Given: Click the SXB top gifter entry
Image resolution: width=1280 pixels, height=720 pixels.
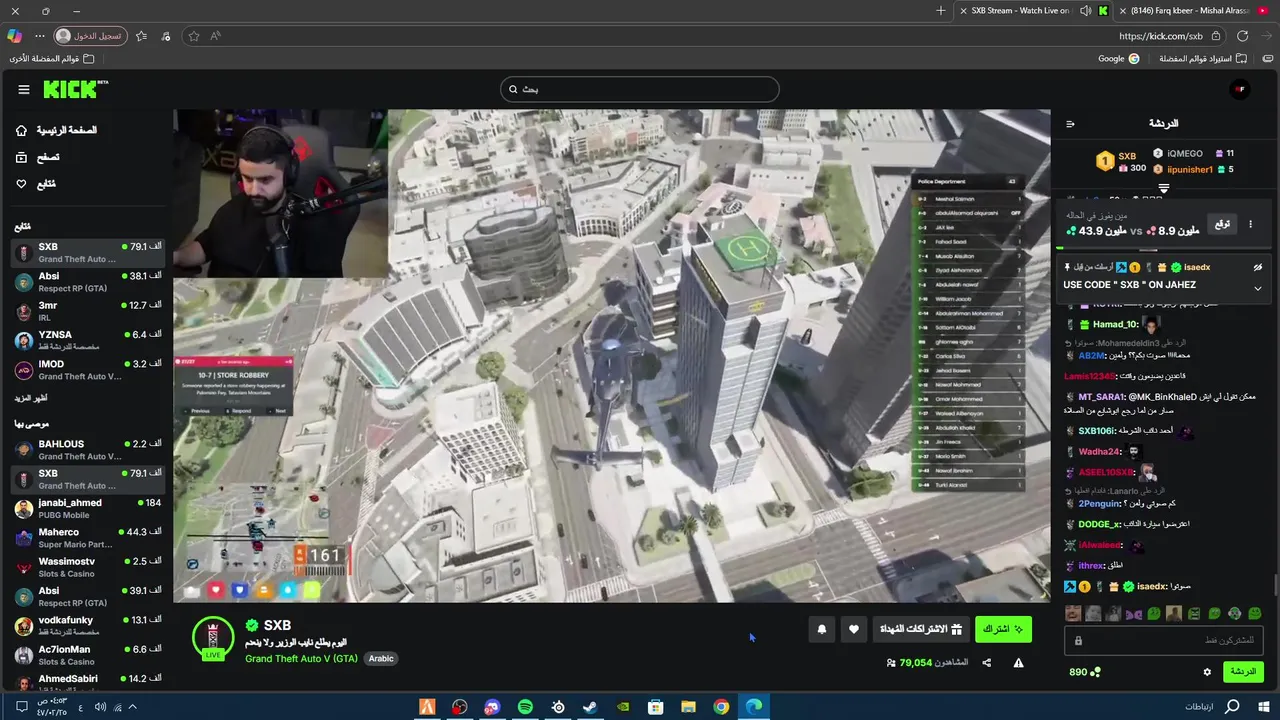Looking at the screenshot, I should coord(1120,162).
